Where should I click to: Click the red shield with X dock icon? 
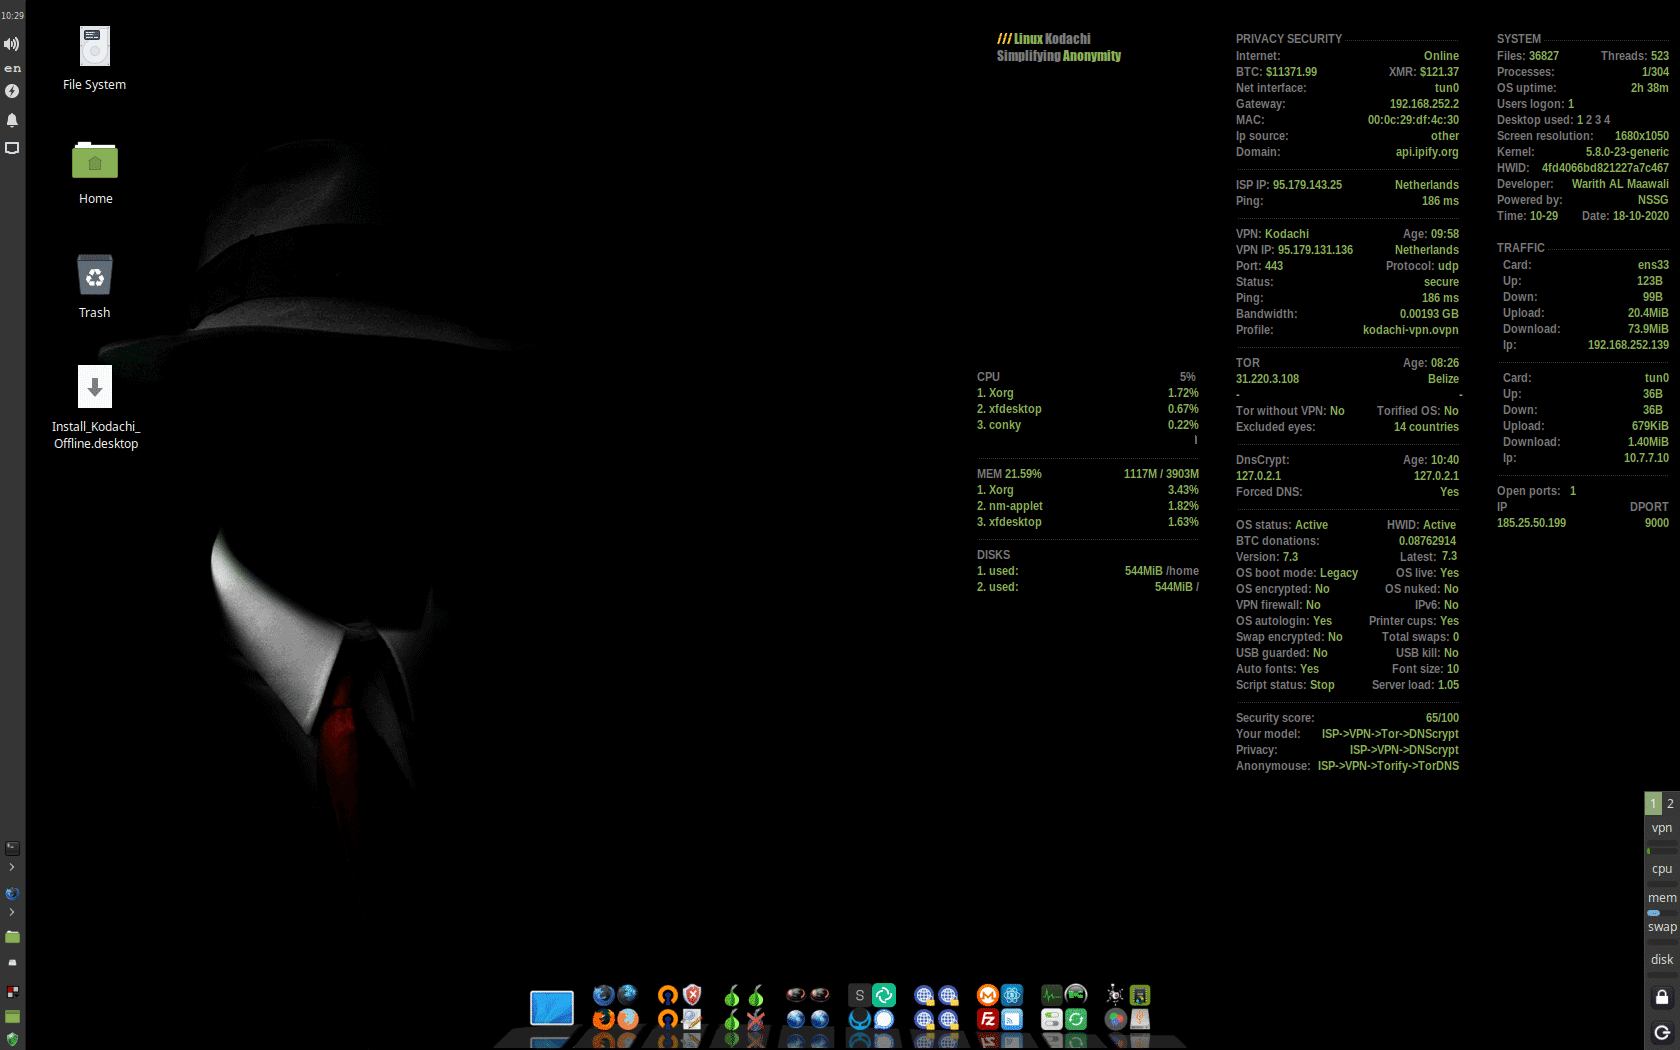click(692, 995)
